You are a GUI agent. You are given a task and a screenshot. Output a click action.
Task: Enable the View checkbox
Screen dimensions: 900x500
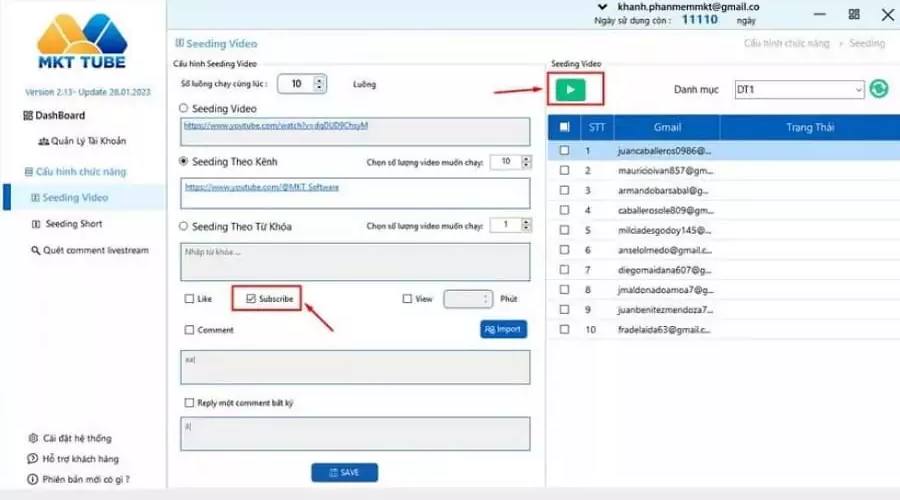[407, 299]
